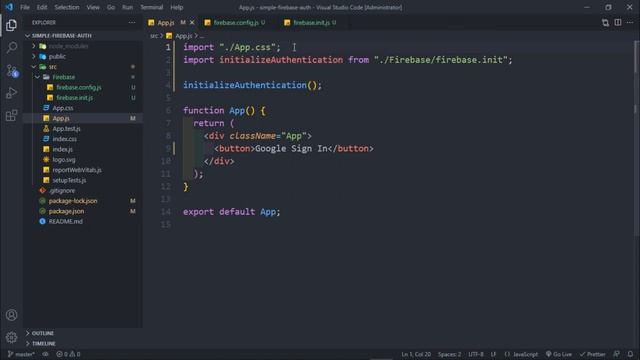Open editor more actions ellipsis
The width and height of the screenshot is (640, 360).
click(630, 22)
